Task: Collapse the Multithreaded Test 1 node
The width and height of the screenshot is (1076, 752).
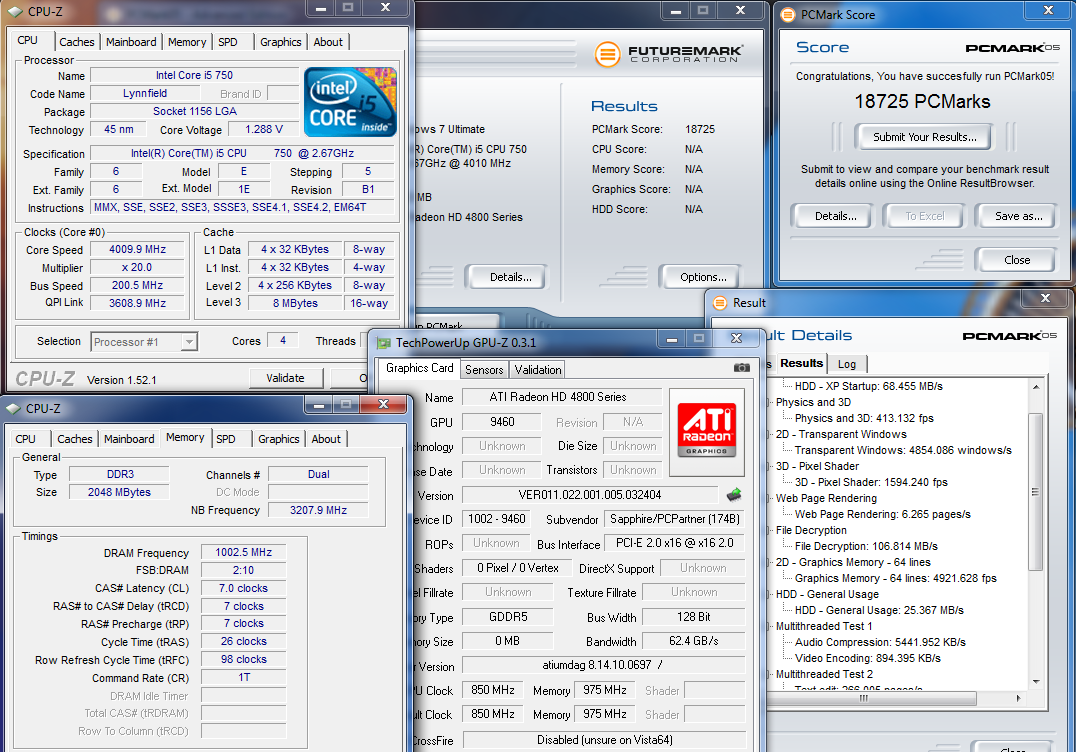Action: 769,626
